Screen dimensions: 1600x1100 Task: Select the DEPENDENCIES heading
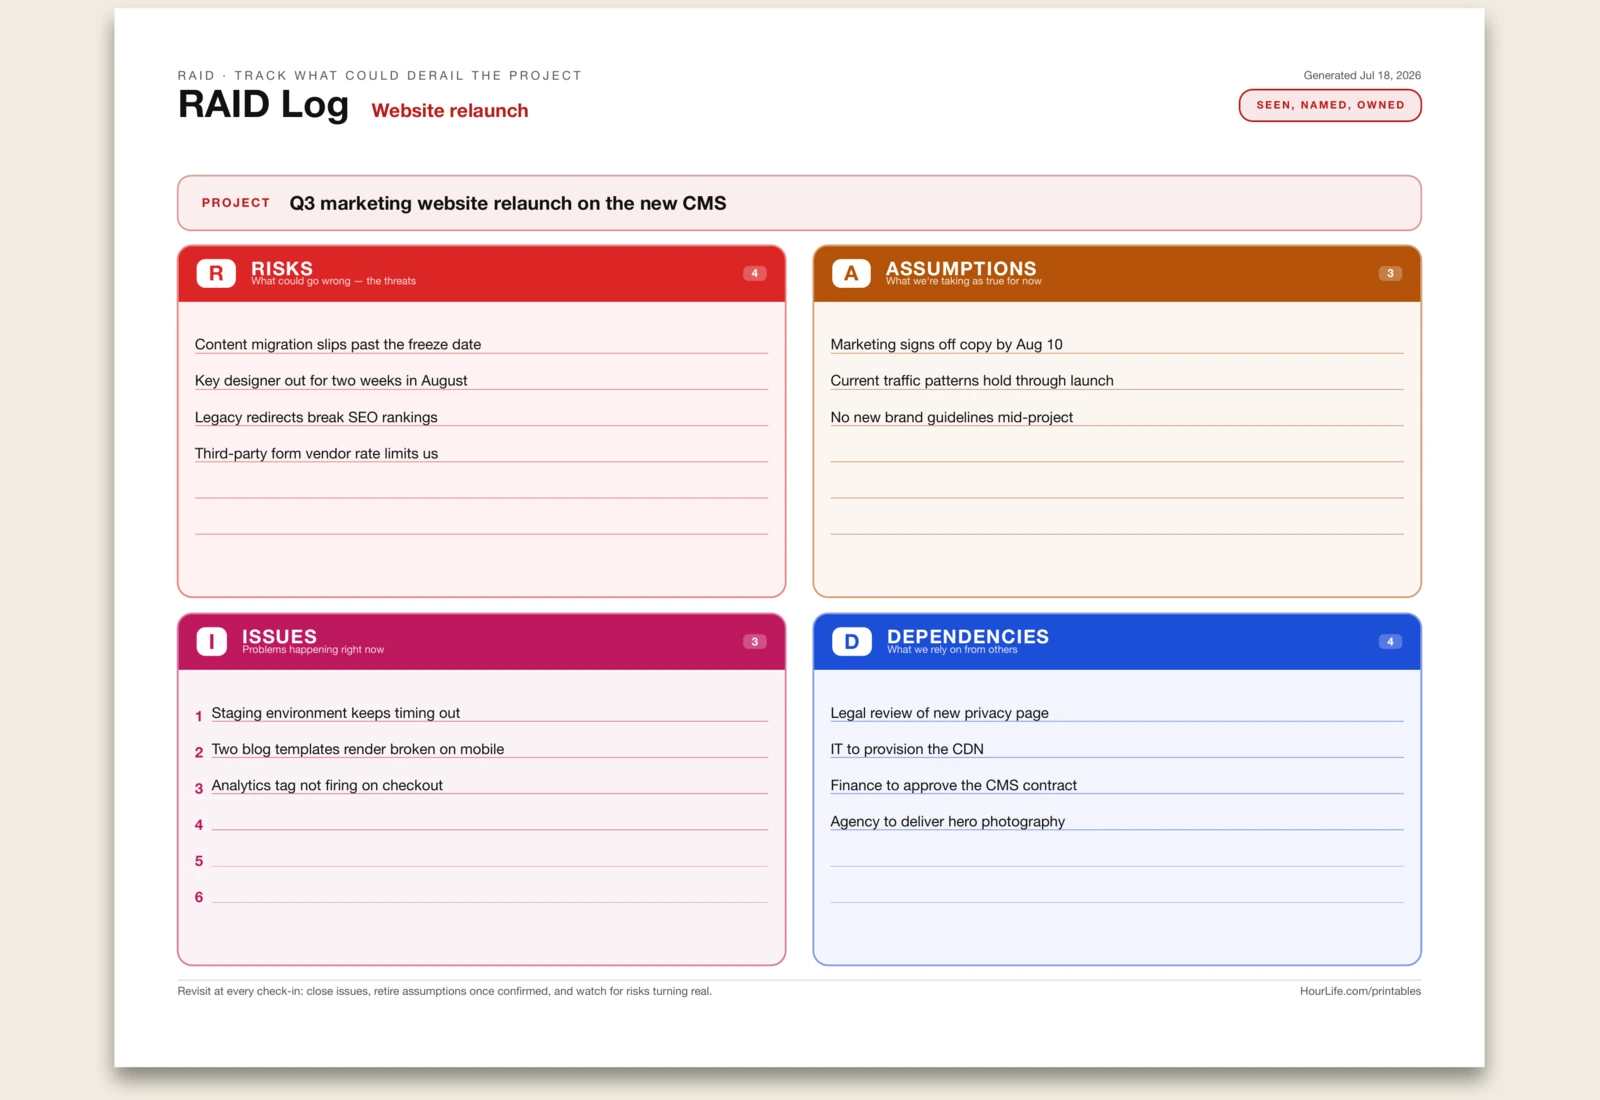(x=968, y=636)
